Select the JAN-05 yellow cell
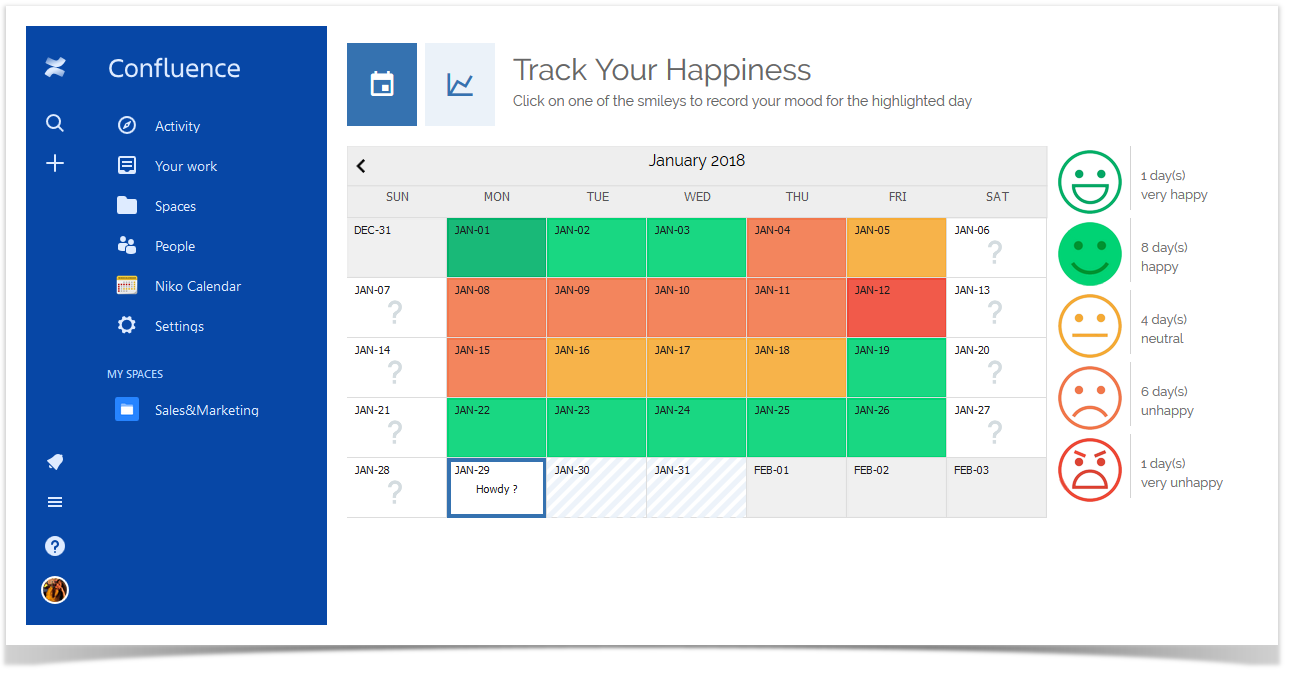The height and width of the screenshot is (674, 1292). coord(897,248)
